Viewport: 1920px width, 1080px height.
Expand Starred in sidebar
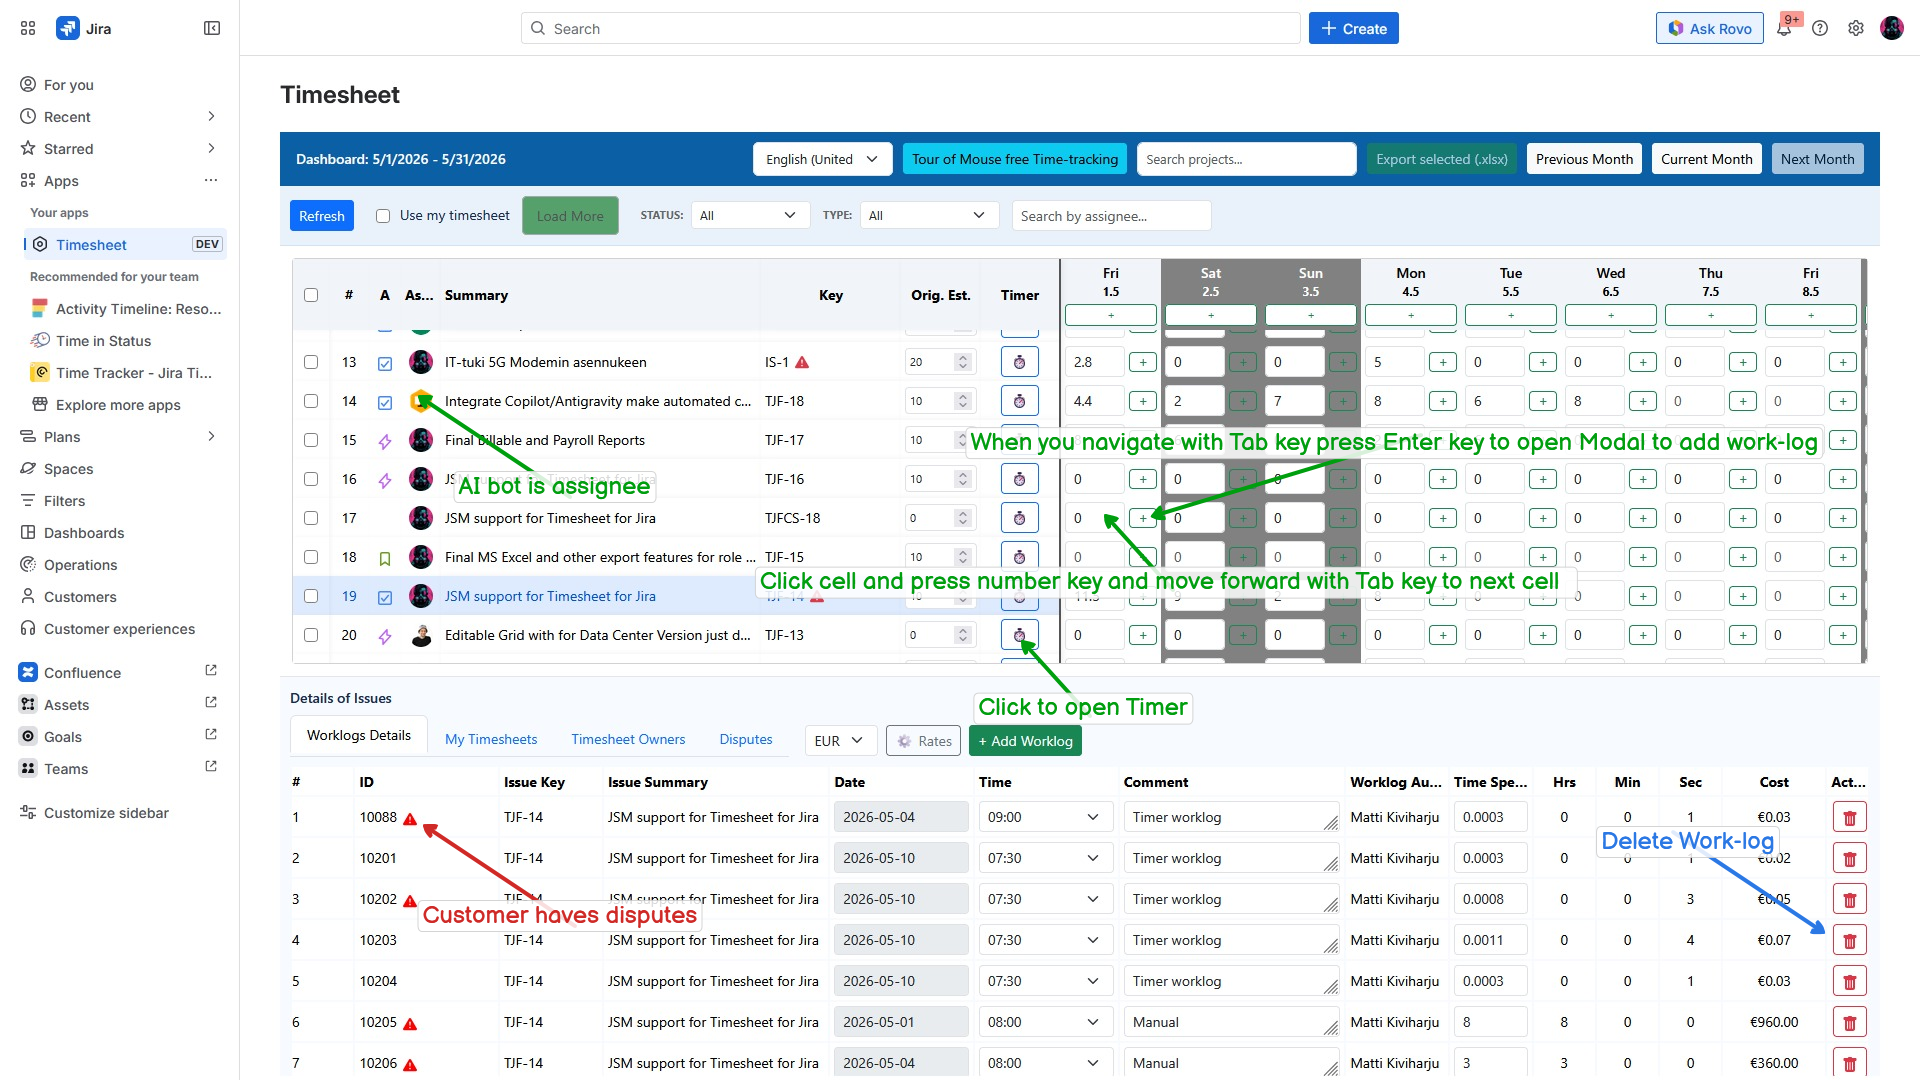pos(211,148)
